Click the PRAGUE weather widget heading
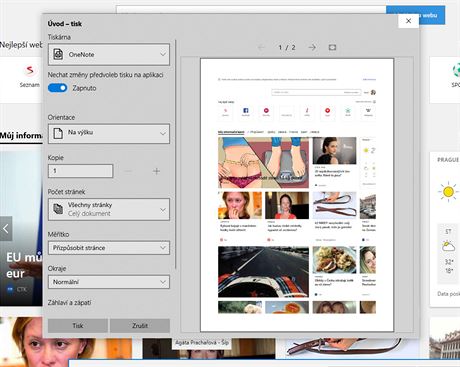The height and width of the screenshot is (367, 460). pos(448,160)
